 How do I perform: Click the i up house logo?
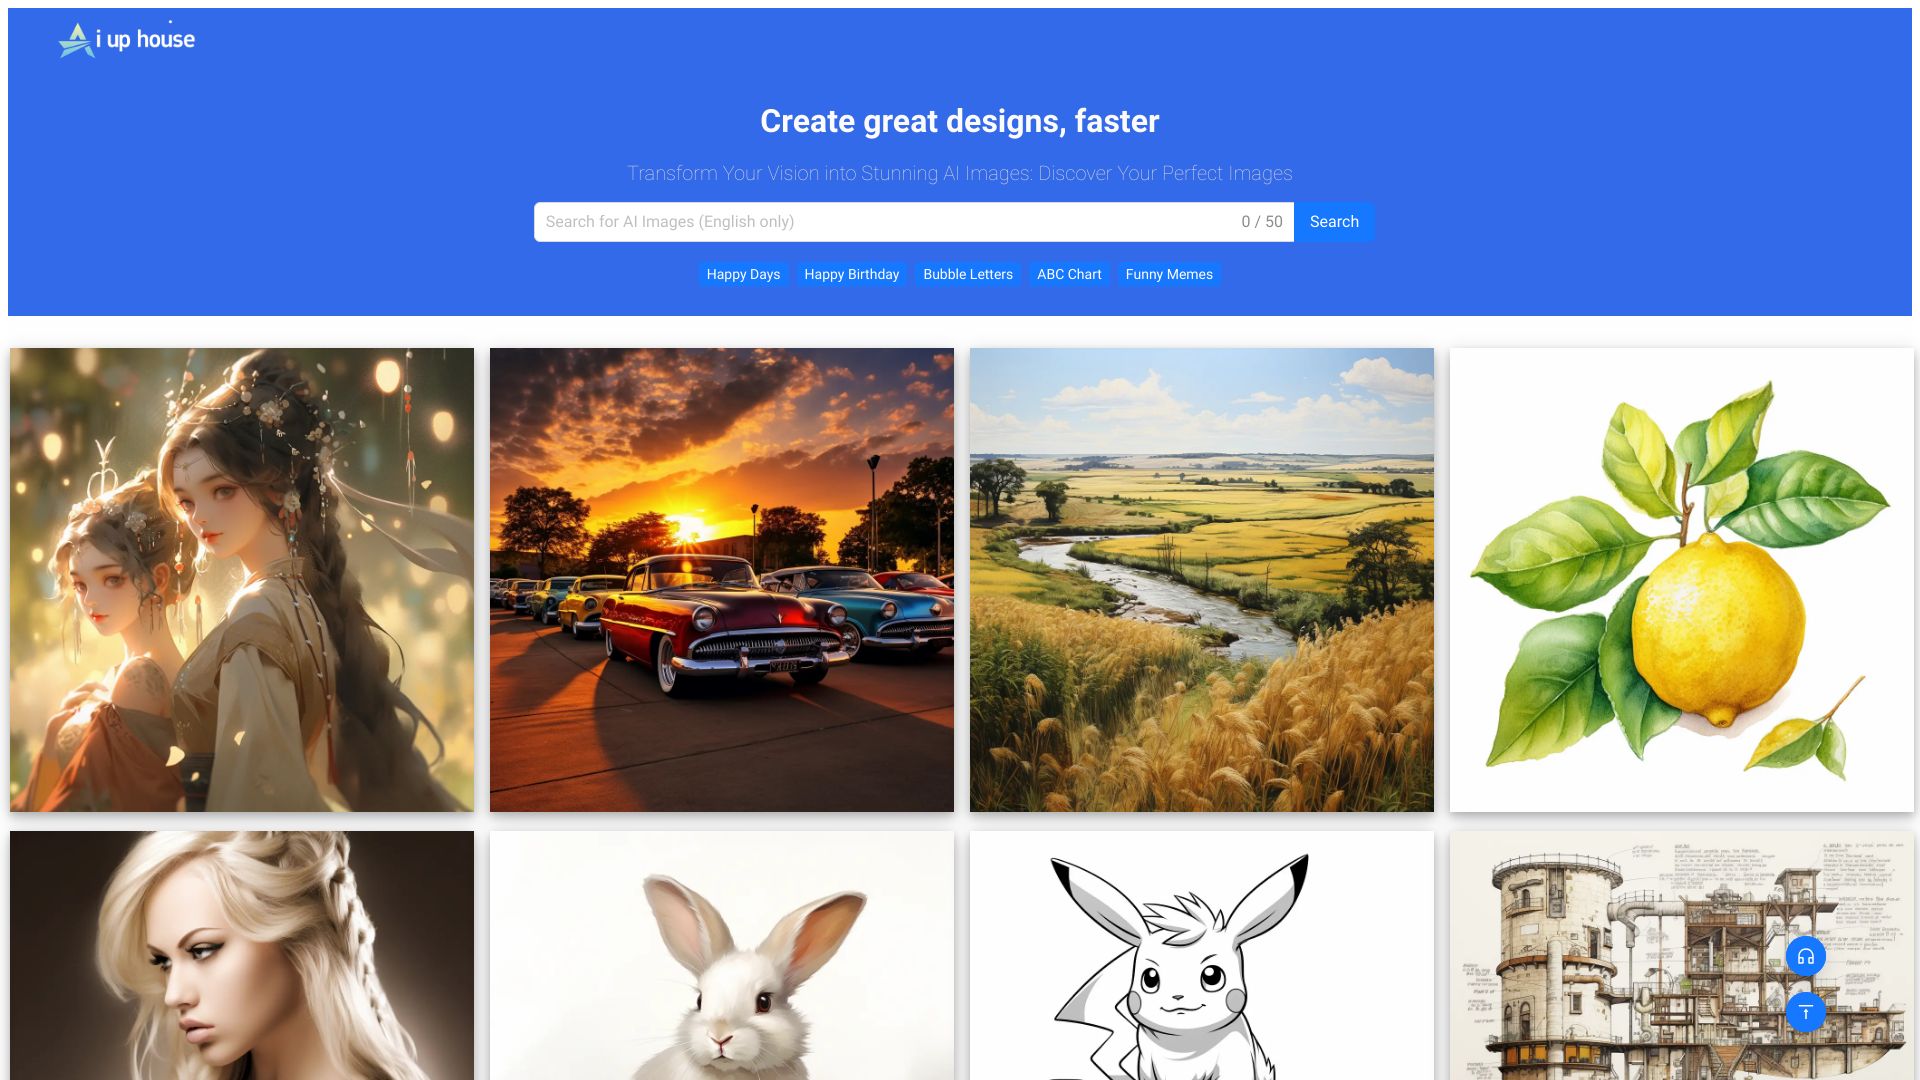127,40
